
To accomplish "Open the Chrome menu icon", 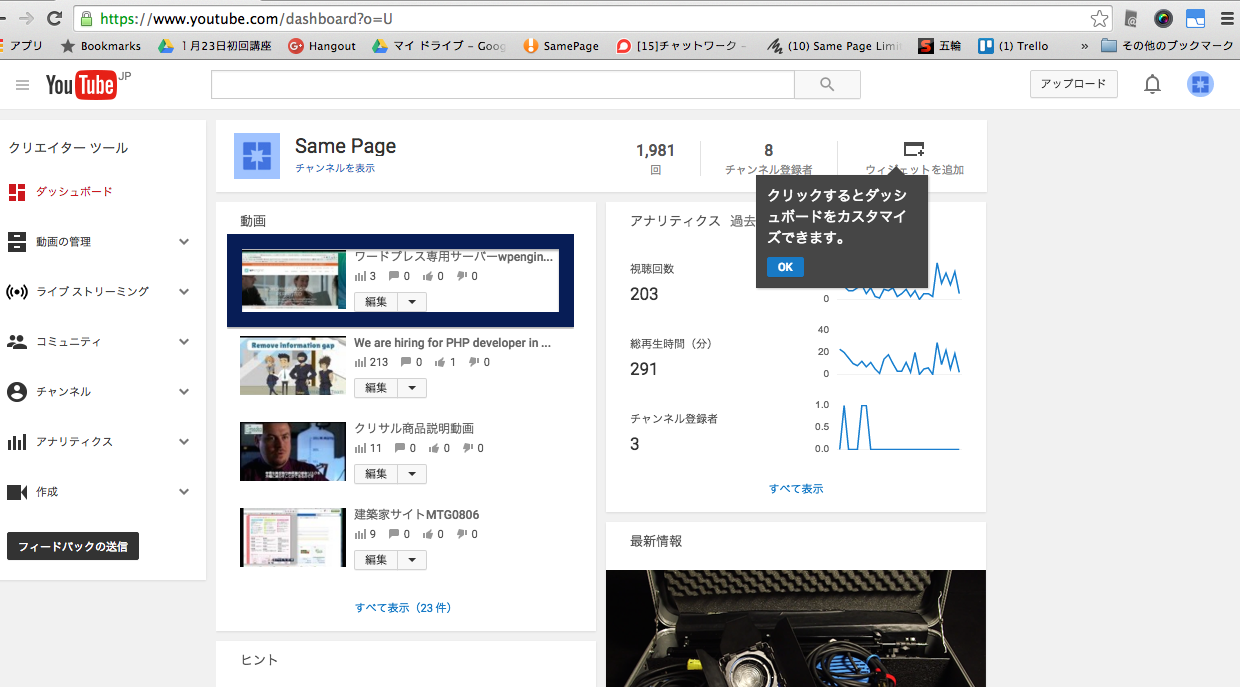I will click(1227, 18).
